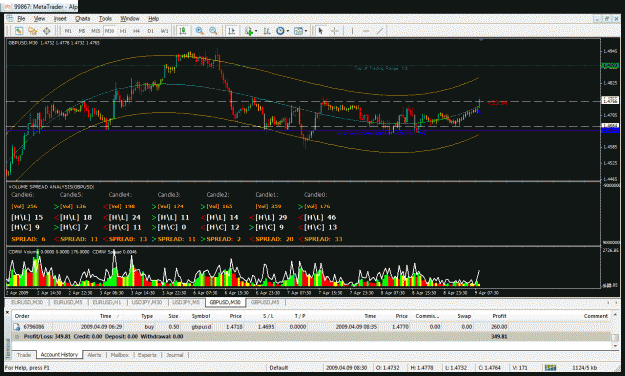This screenshot has height=376, width=625.
Task: Switch chart to M5 timeframe
Action: 82,31
